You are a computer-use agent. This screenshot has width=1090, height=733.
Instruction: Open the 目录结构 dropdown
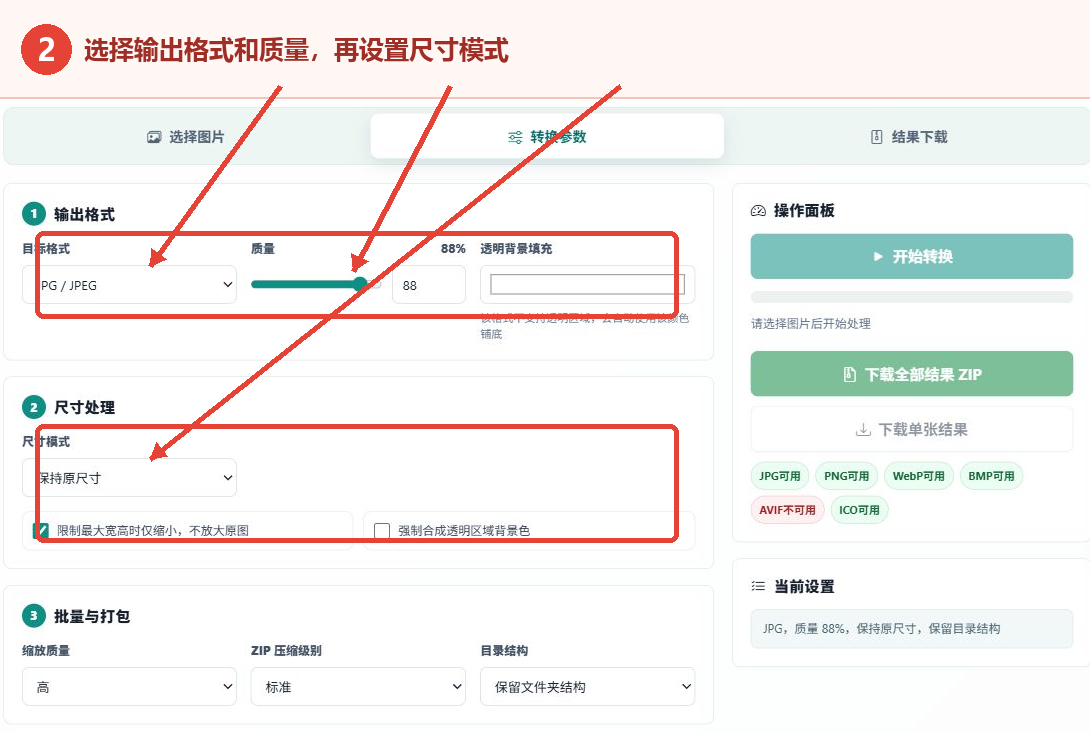(587, 687)
